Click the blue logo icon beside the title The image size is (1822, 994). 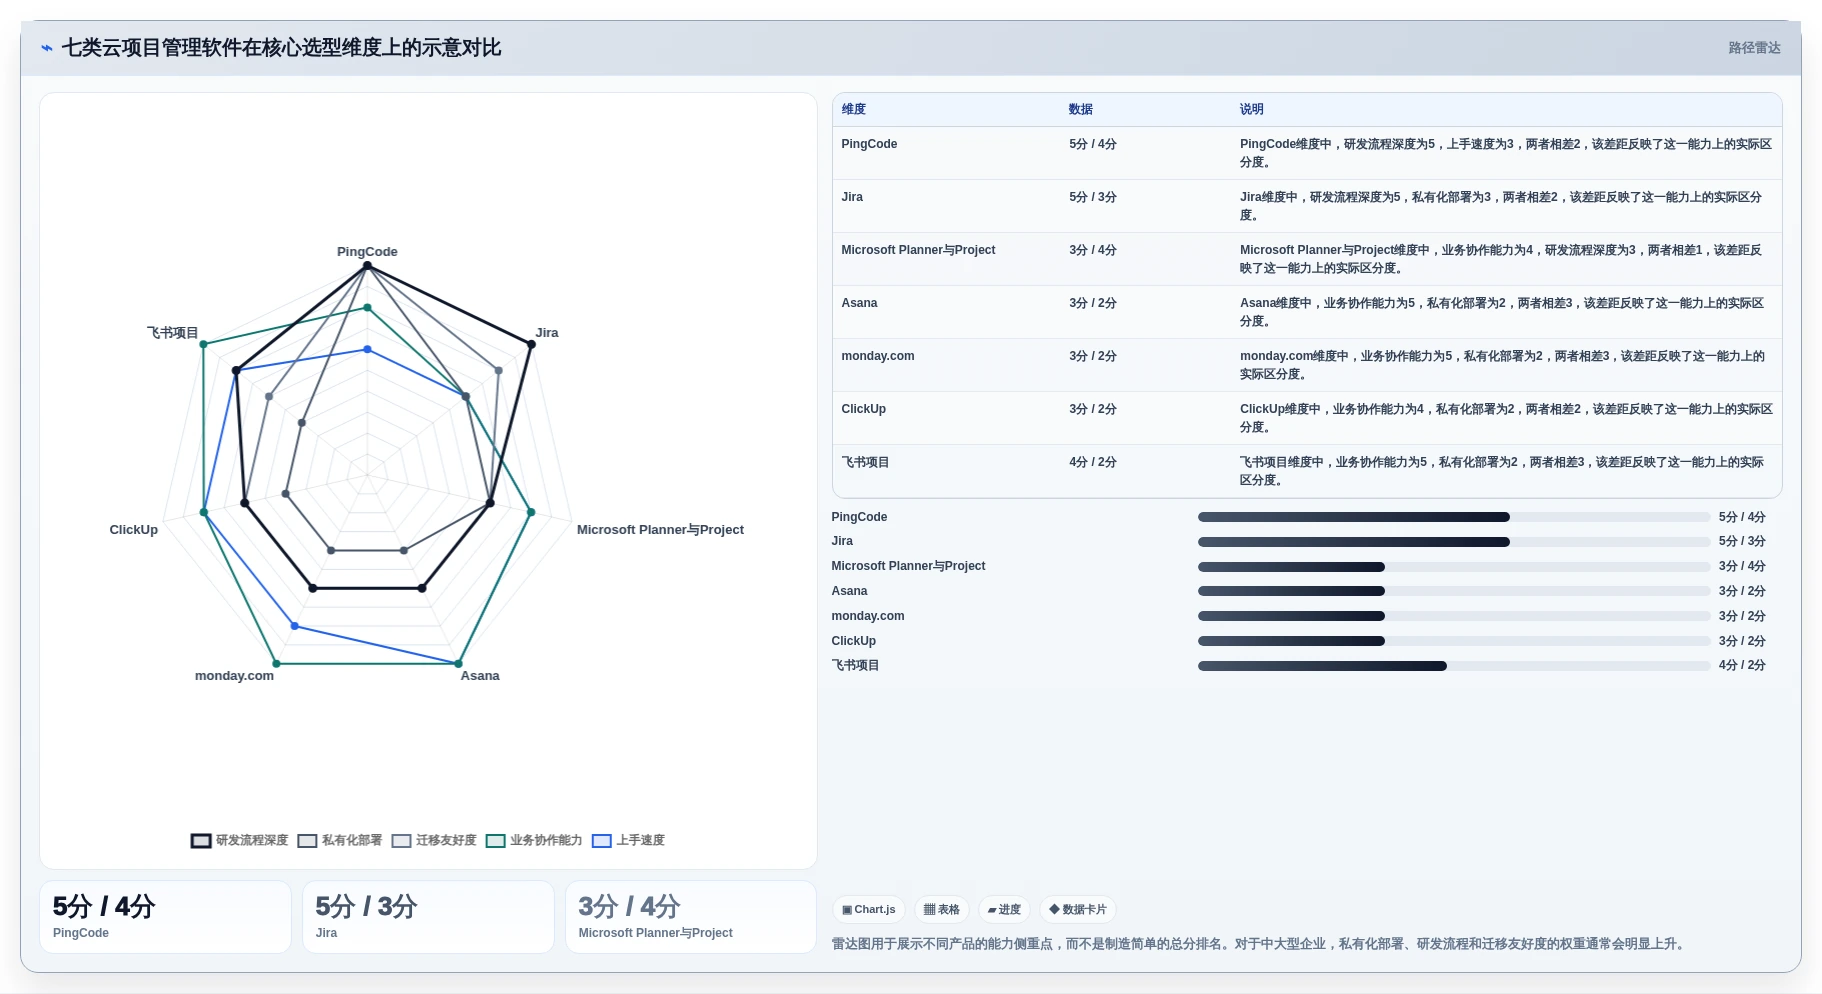pyautogui.click(x=46, y=48)
